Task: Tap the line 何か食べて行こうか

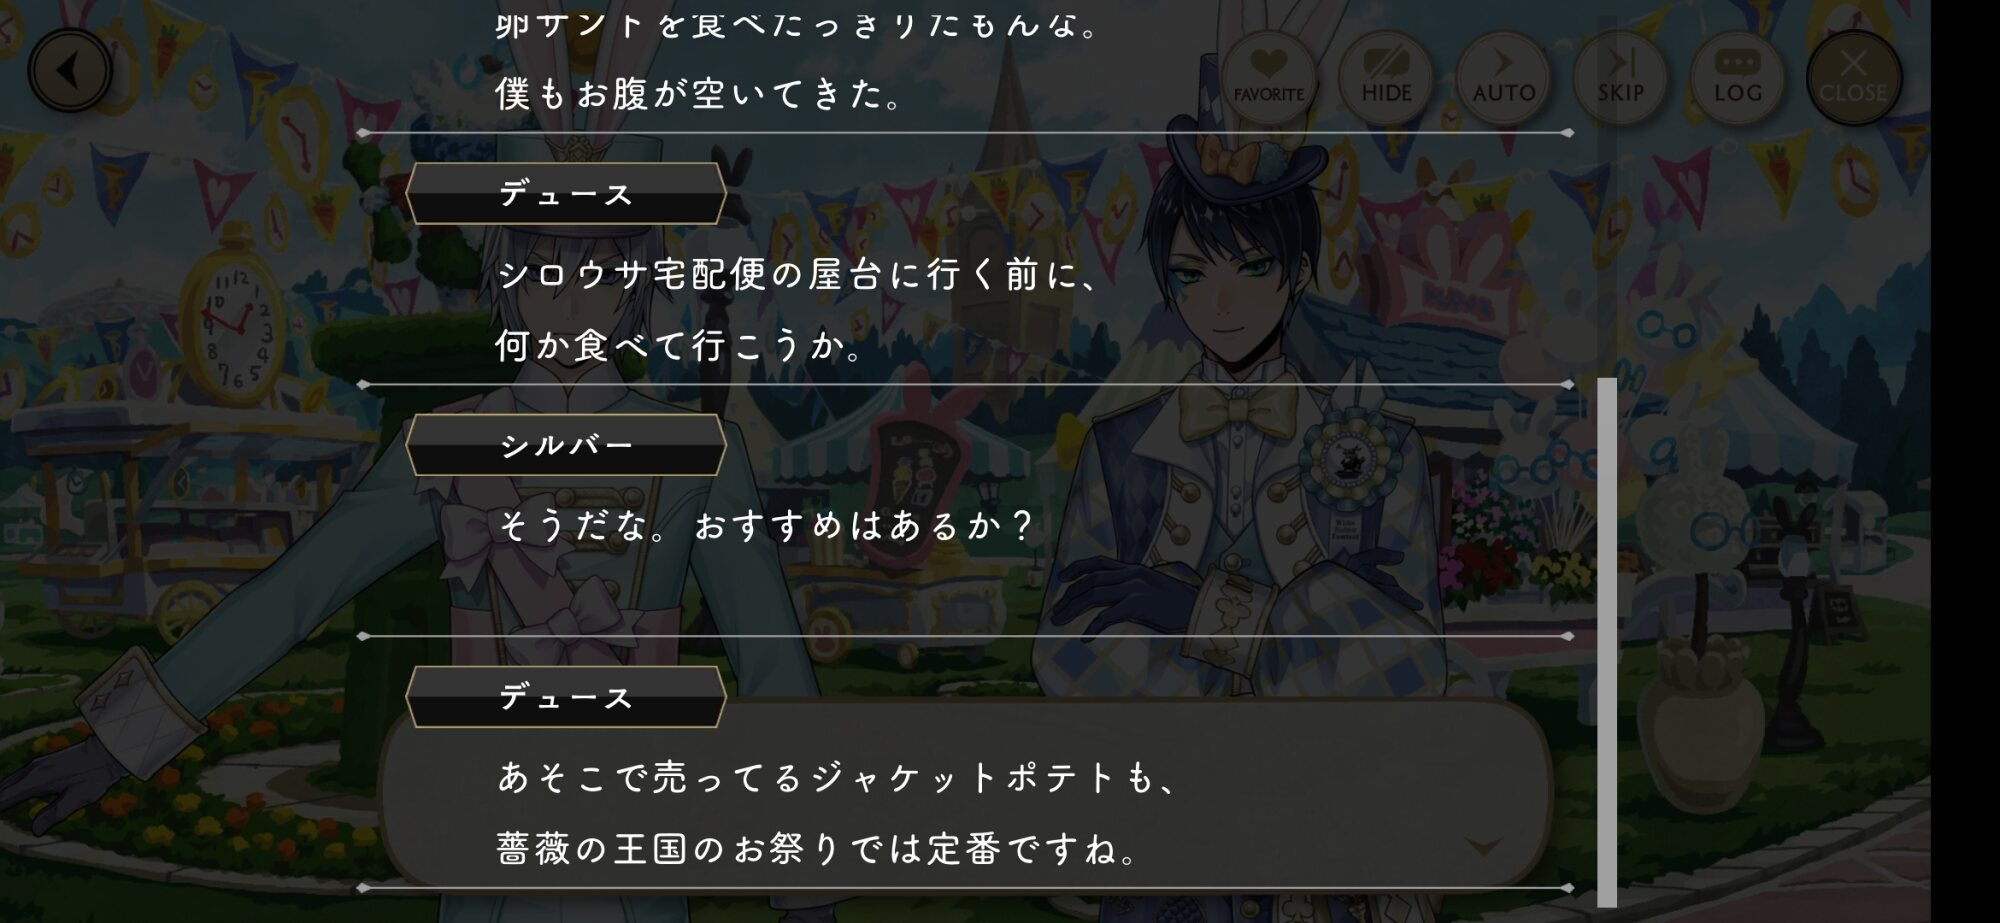Action: click(x=680, y=346)
